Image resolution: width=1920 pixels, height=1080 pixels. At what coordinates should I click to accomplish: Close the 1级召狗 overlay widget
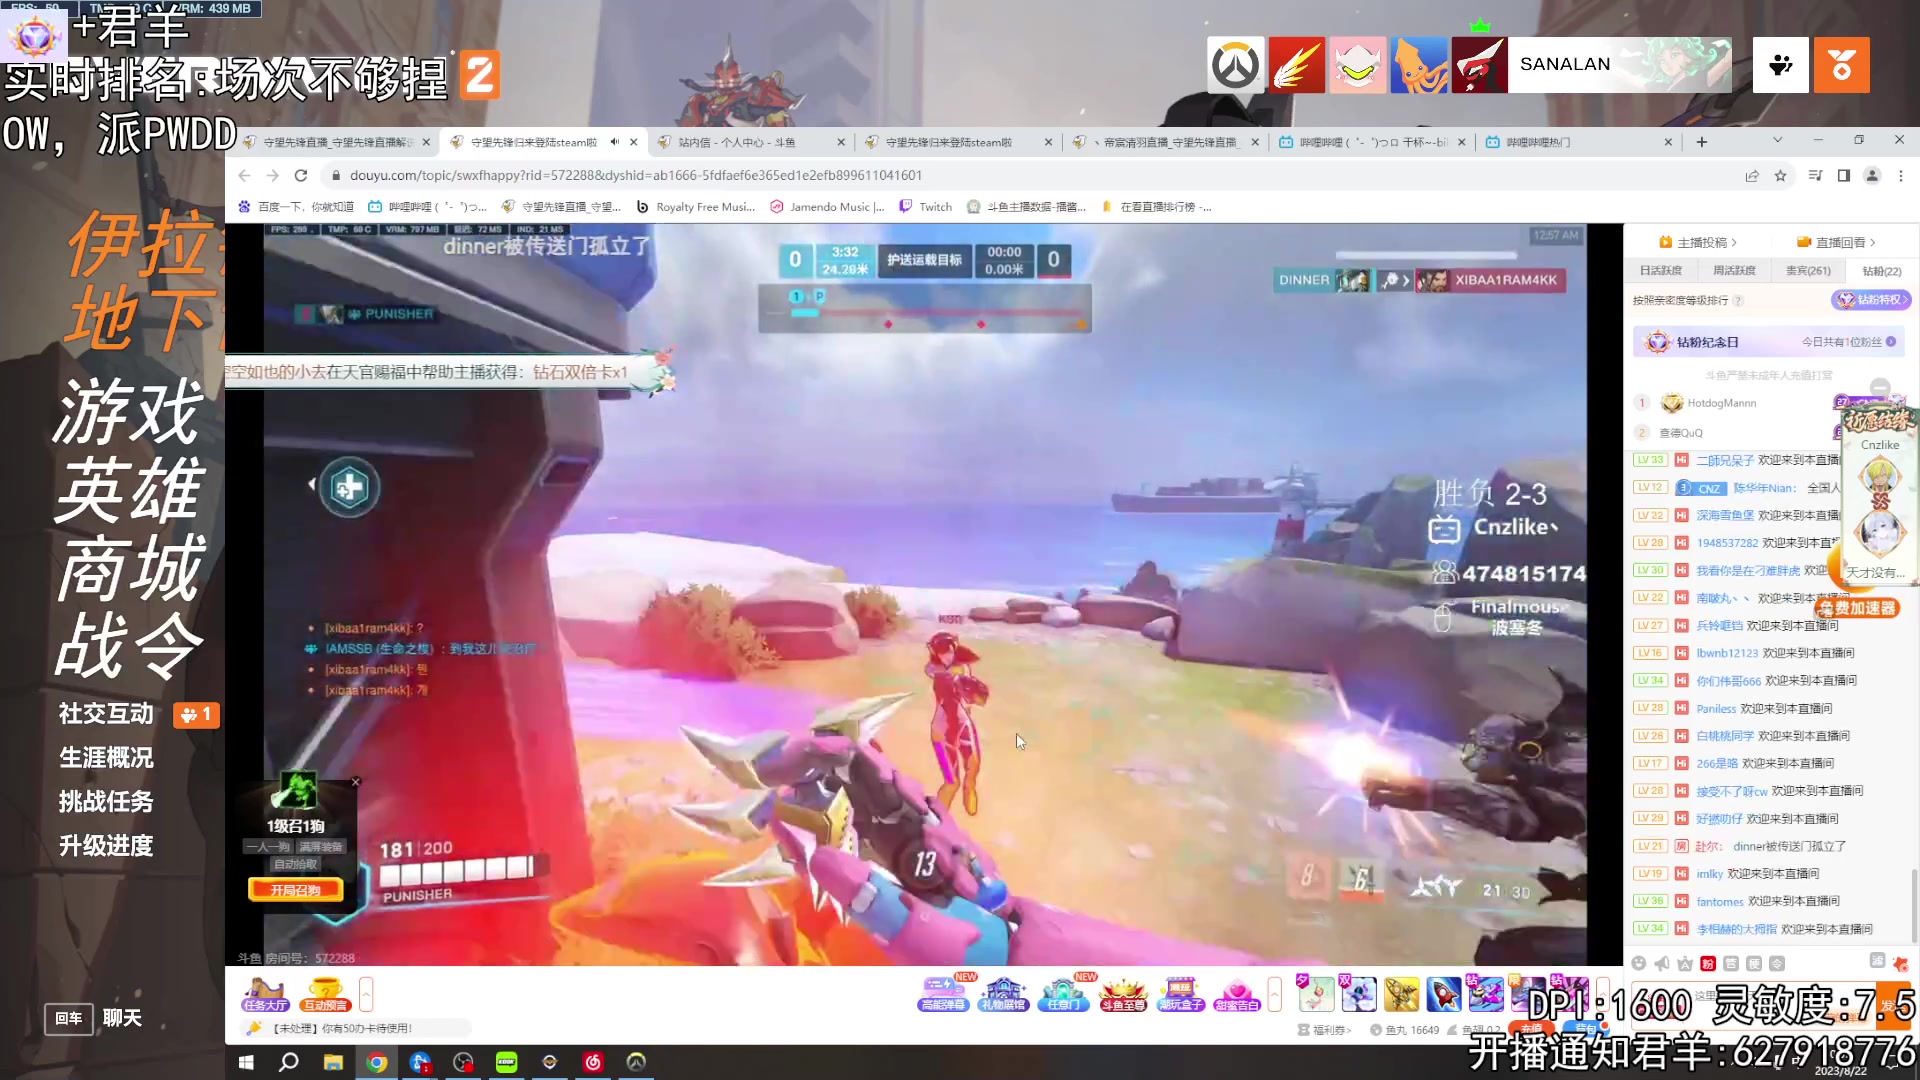click(x=355, y=782)
